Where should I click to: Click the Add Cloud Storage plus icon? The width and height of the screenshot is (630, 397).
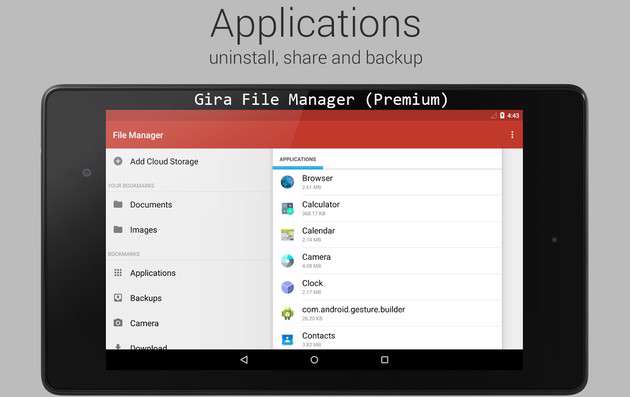click(118, 162)
